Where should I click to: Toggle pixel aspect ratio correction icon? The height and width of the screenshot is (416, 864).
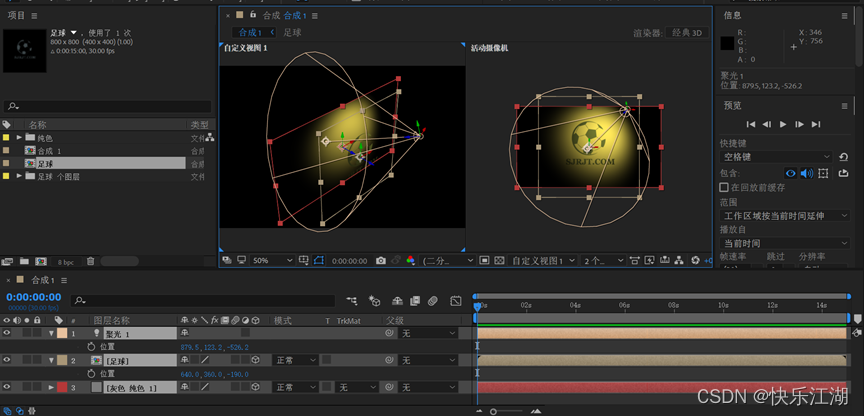coord(634,260)
